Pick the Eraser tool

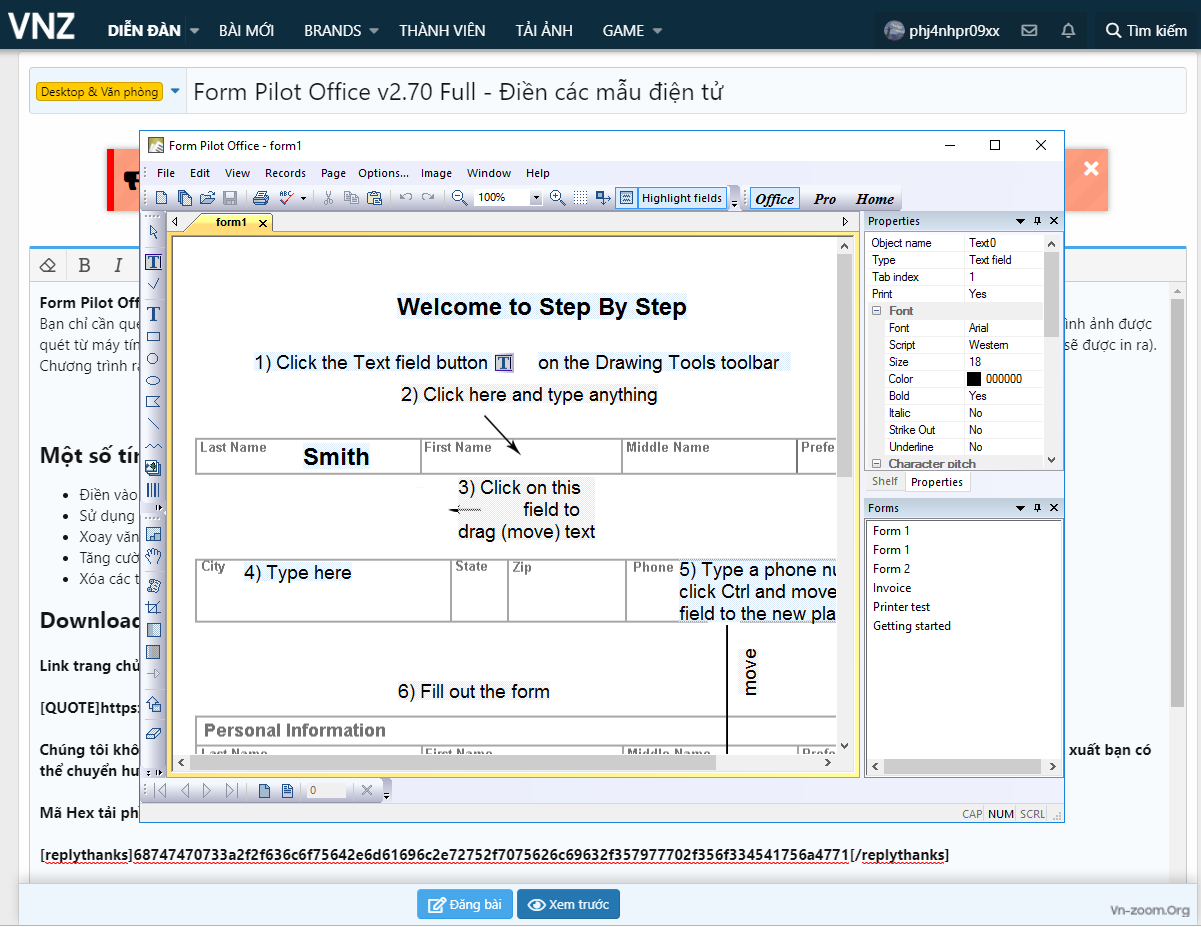tap(154, 733)
